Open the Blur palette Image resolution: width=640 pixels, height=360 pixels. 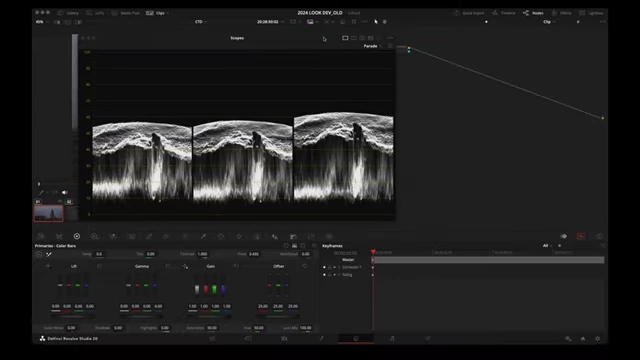pos(275,236)
